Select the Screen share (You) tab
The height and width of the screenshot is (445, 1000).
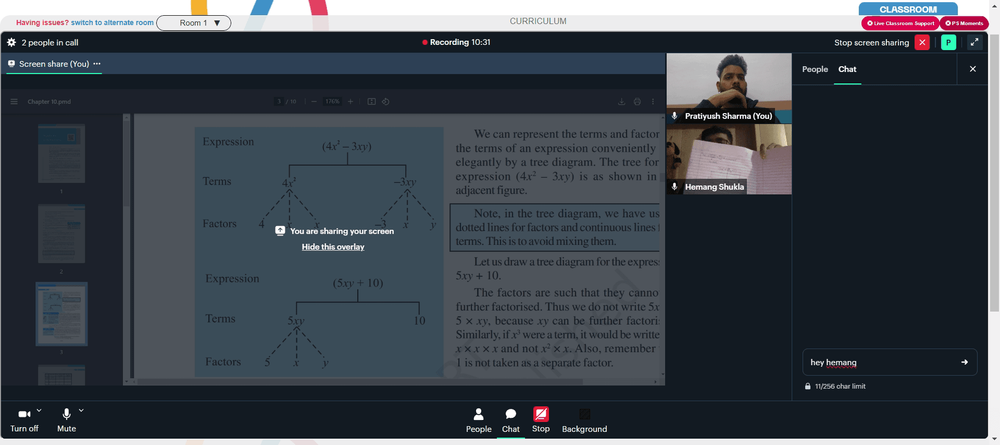(x=54, y=64)
